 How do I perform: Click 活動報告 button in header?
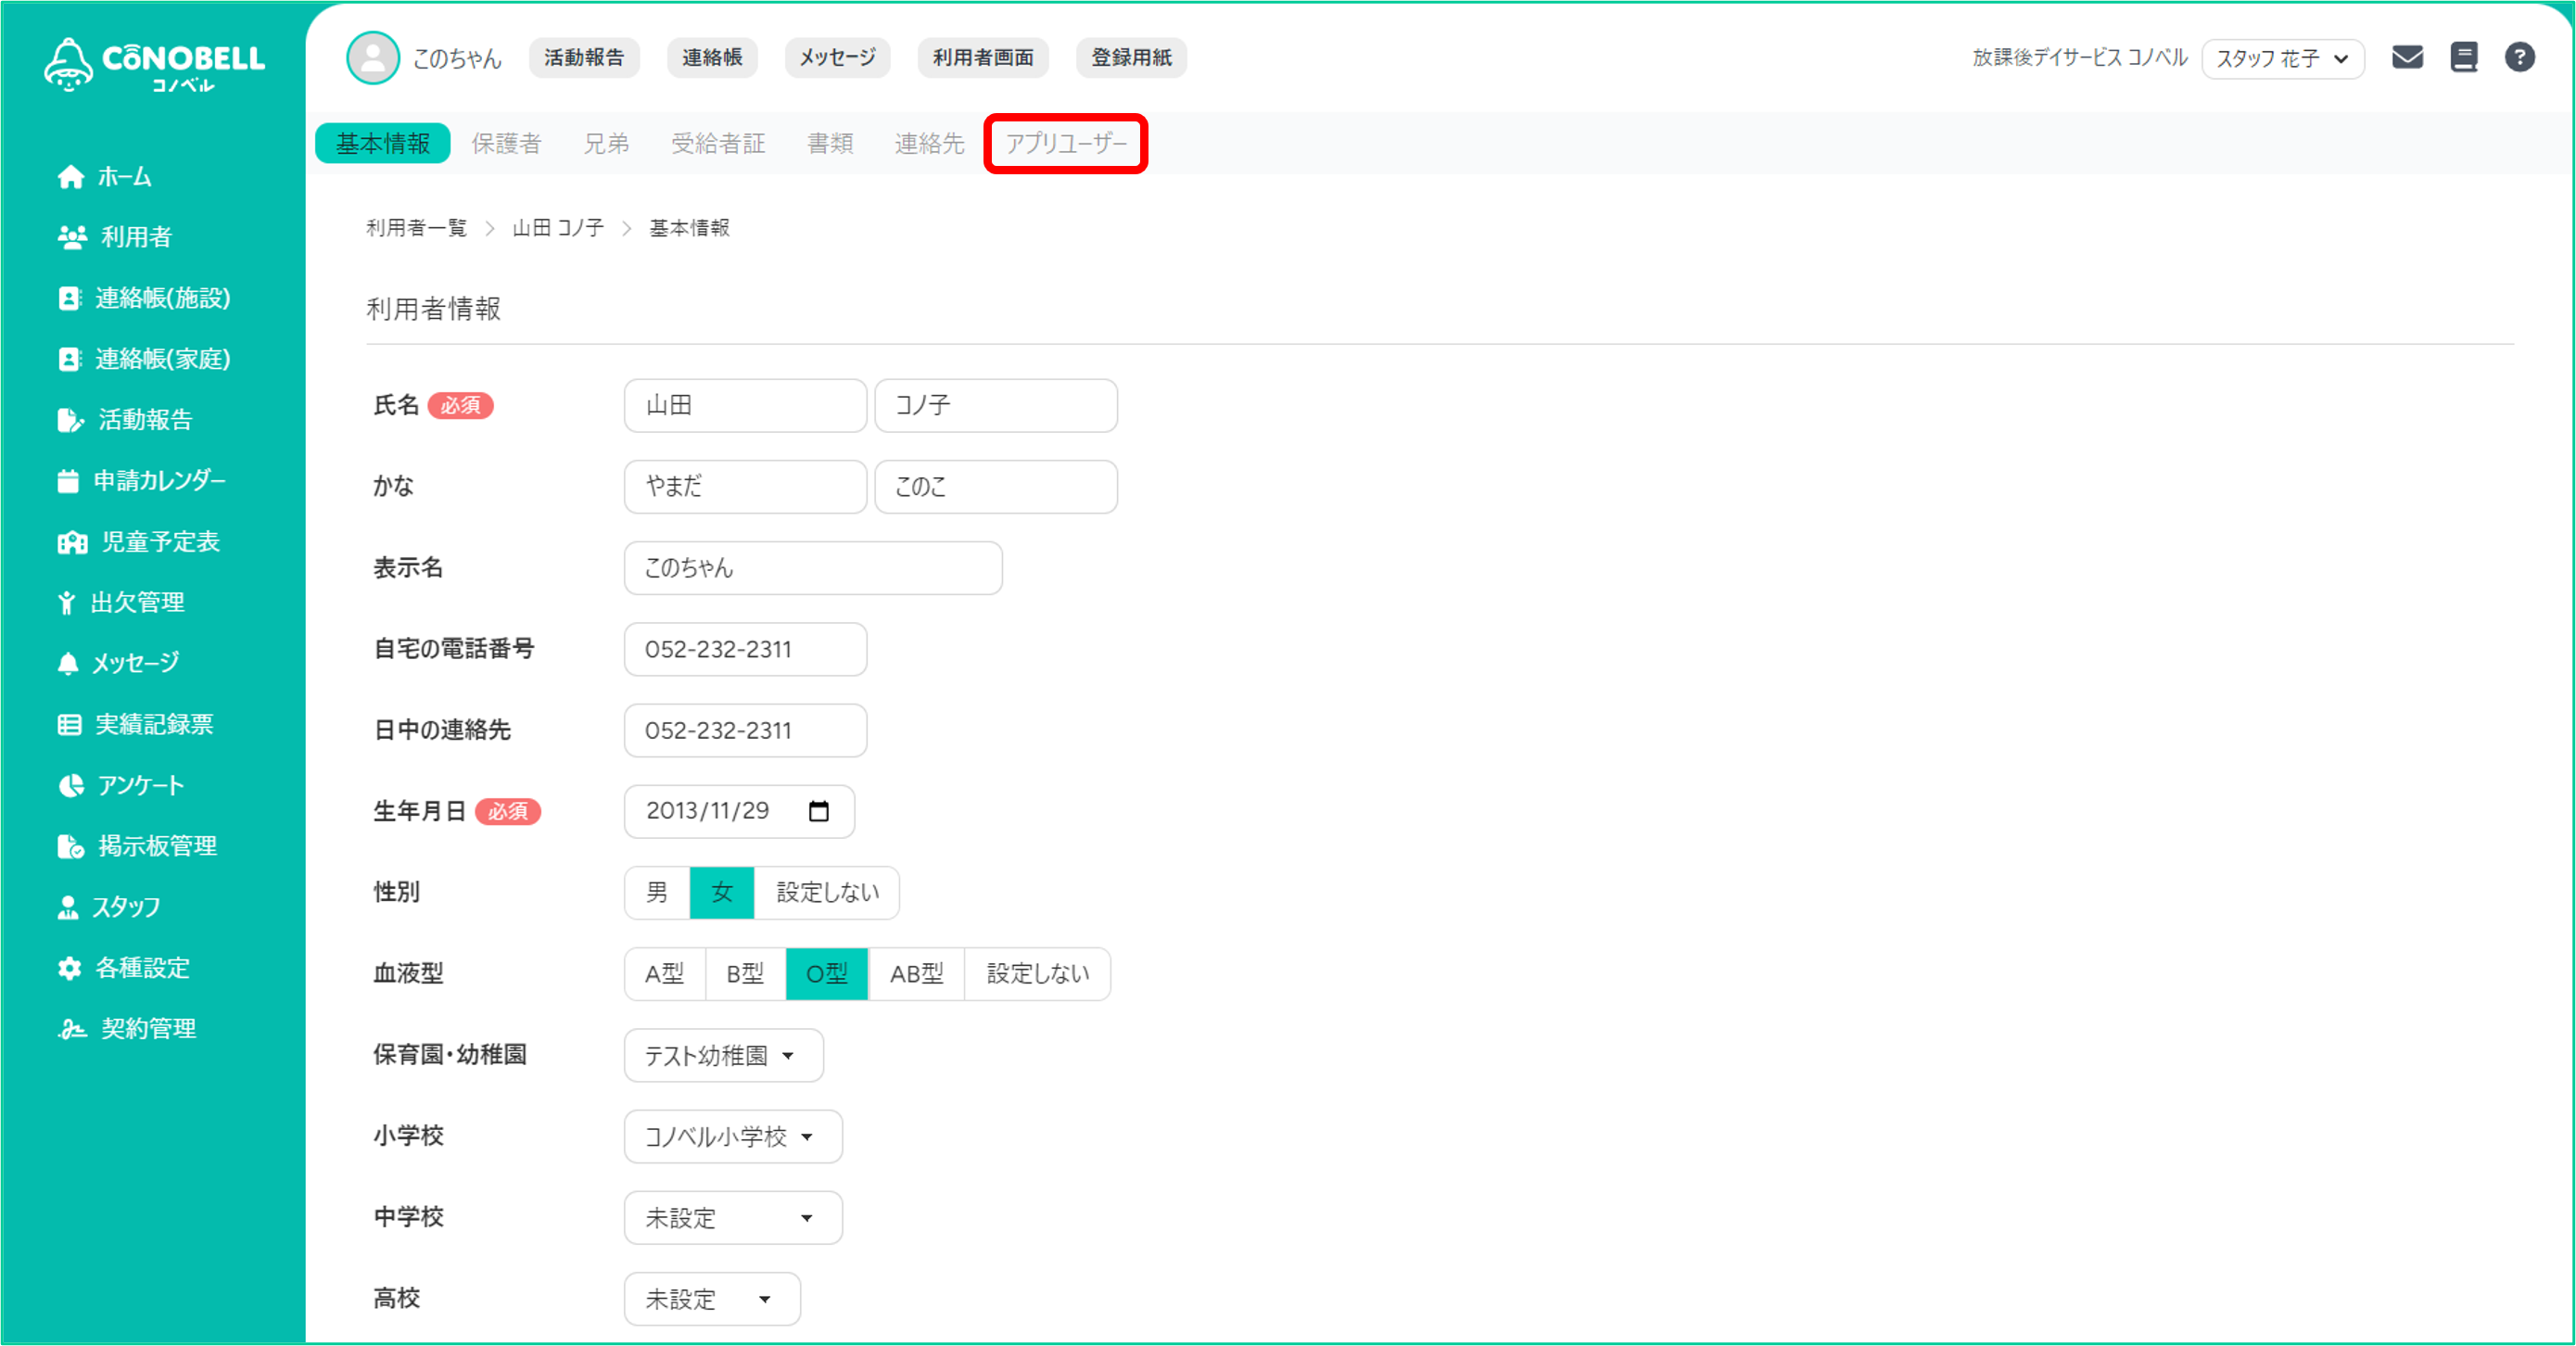[x=584, y=58]
